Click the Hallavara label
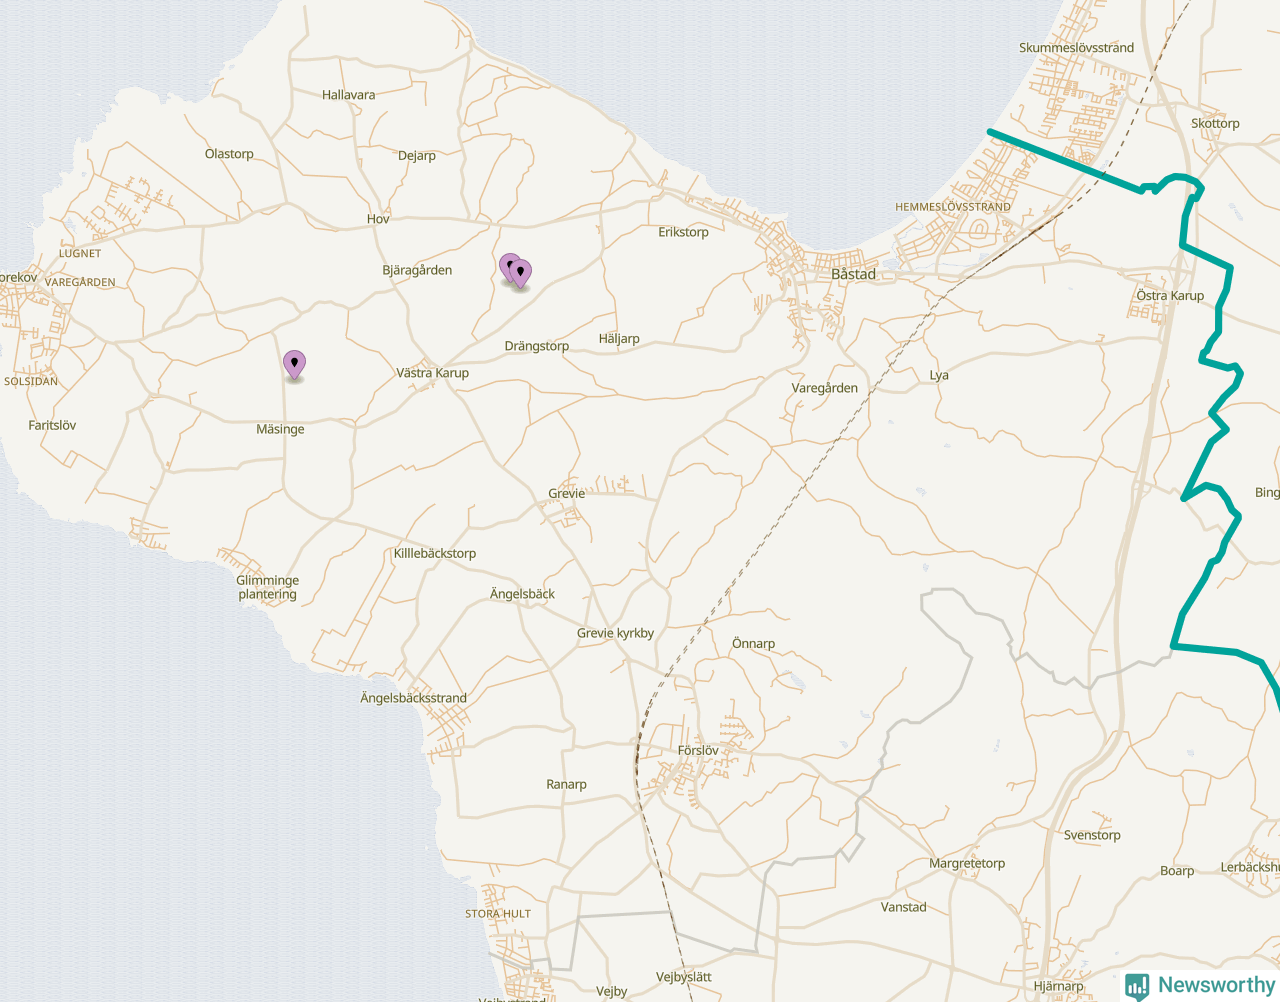This screenshot has width=1280, height=1002. coord(348,95)
